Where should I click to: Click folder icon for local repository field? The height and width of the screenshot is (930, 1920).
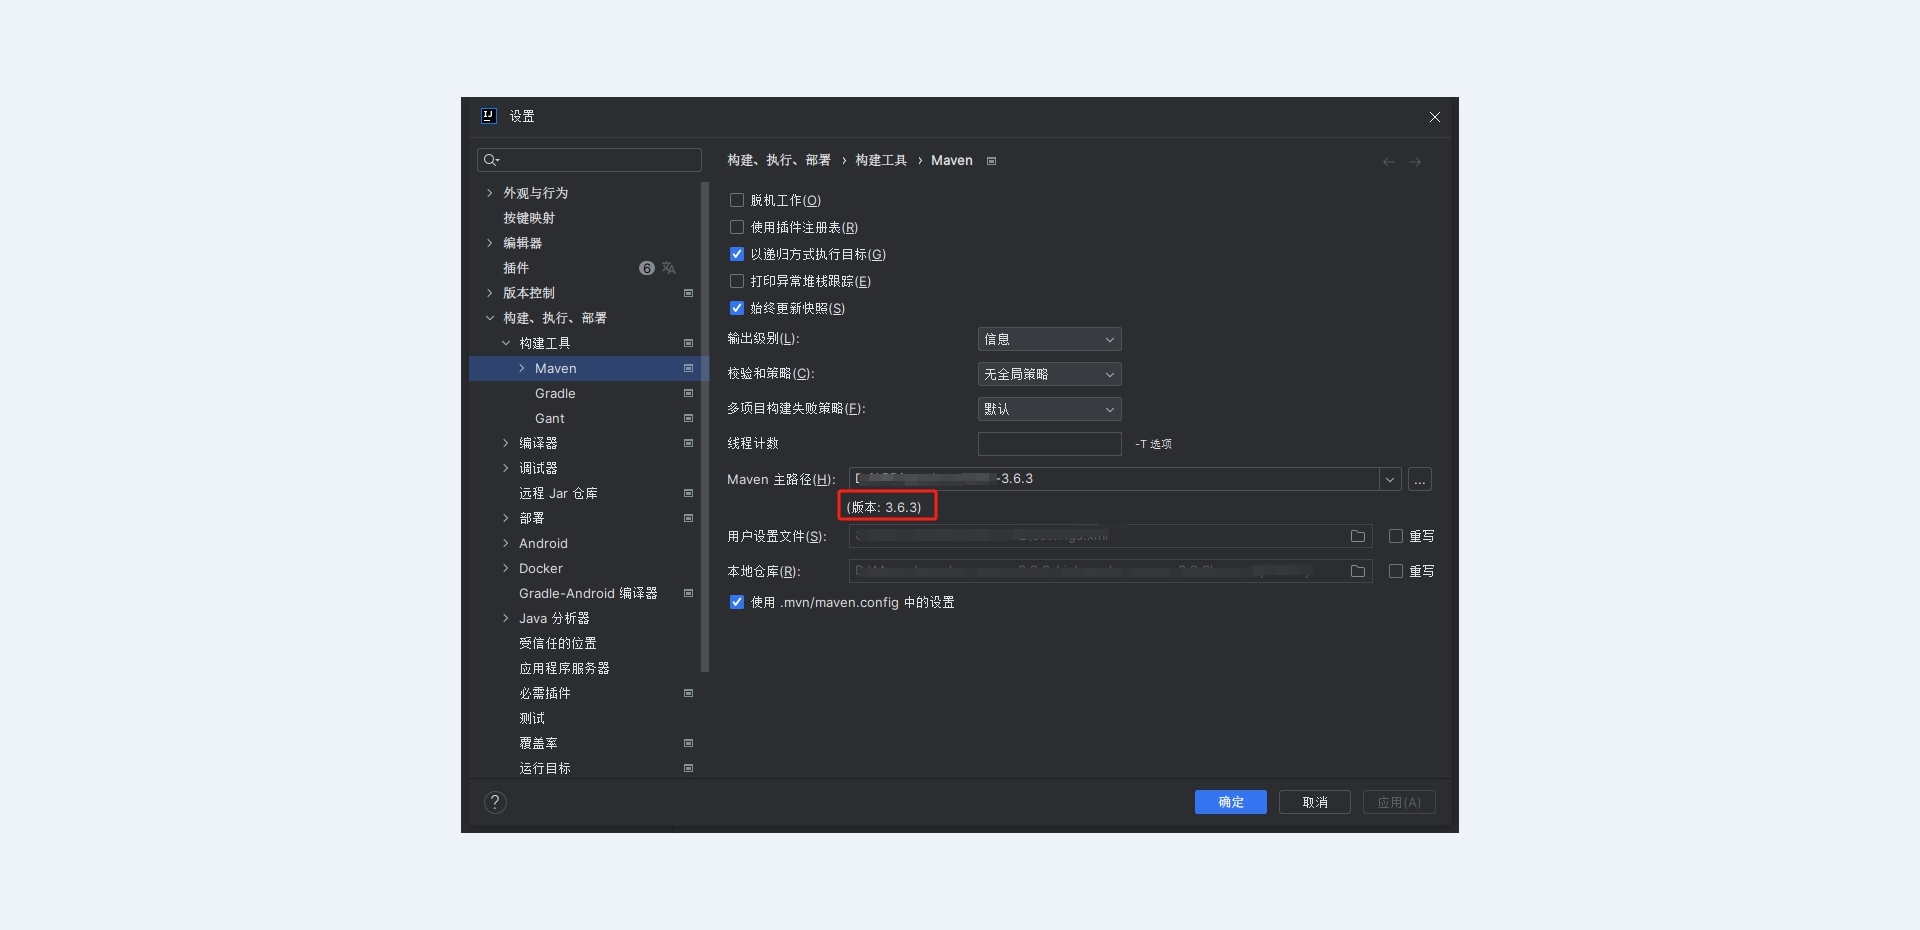click(1357, 572)
